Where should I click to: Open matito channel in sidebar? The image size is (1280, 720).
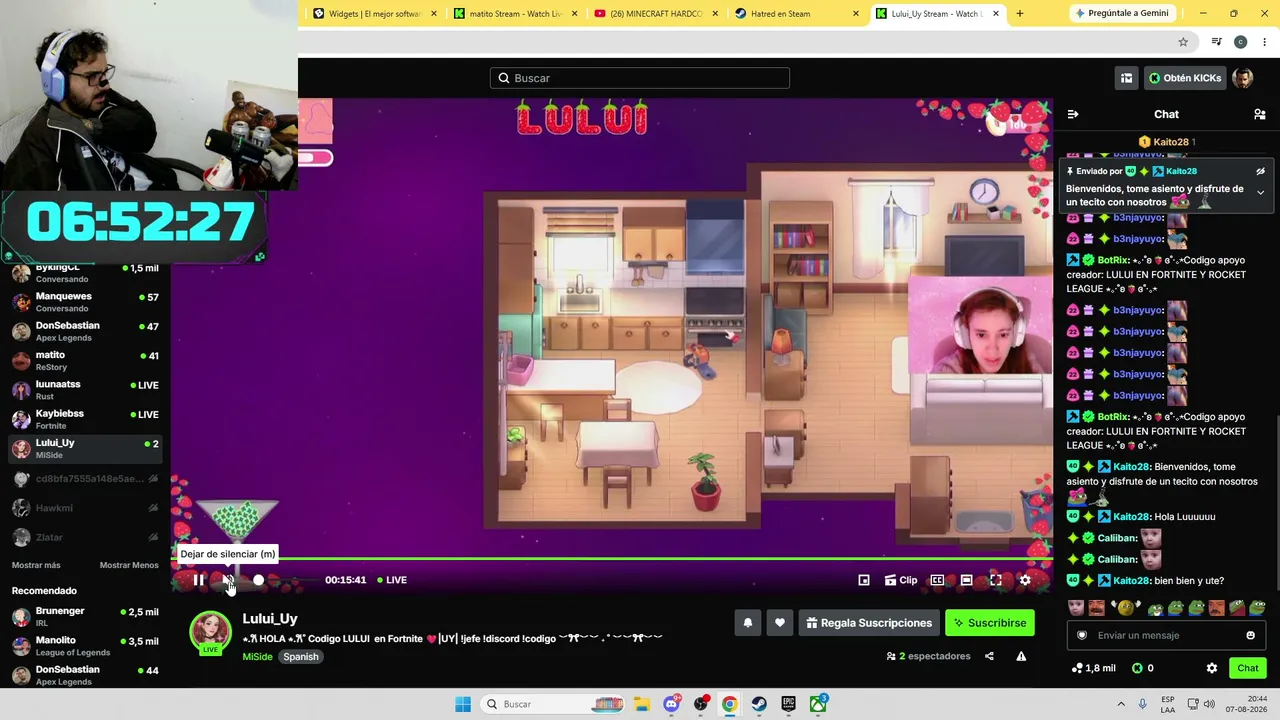85,360
